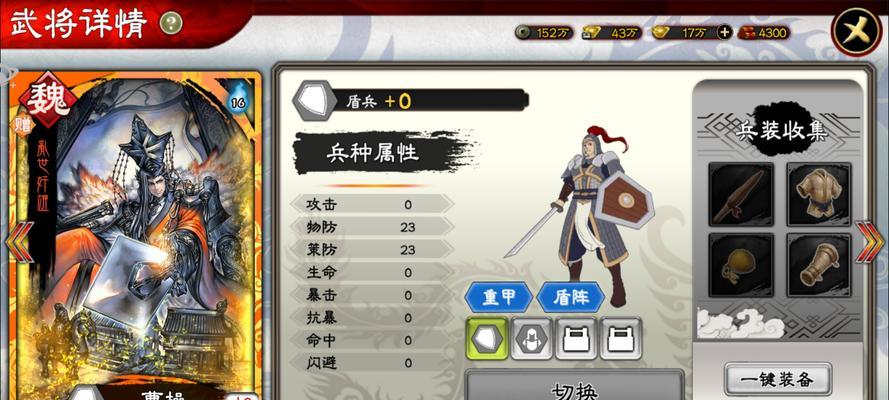Select the helmet equipment slot
Image resolution: width=889 pixels, height=400 pixels.
(741, 265)
